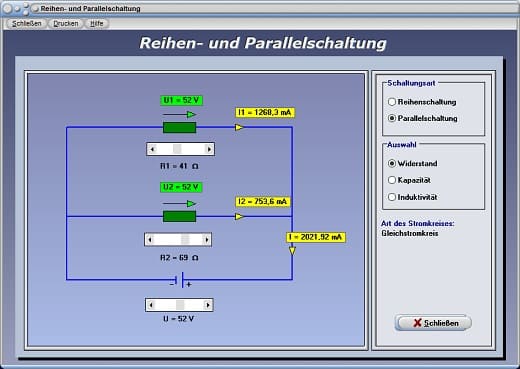Select Widerstand option

click(413, 164)
